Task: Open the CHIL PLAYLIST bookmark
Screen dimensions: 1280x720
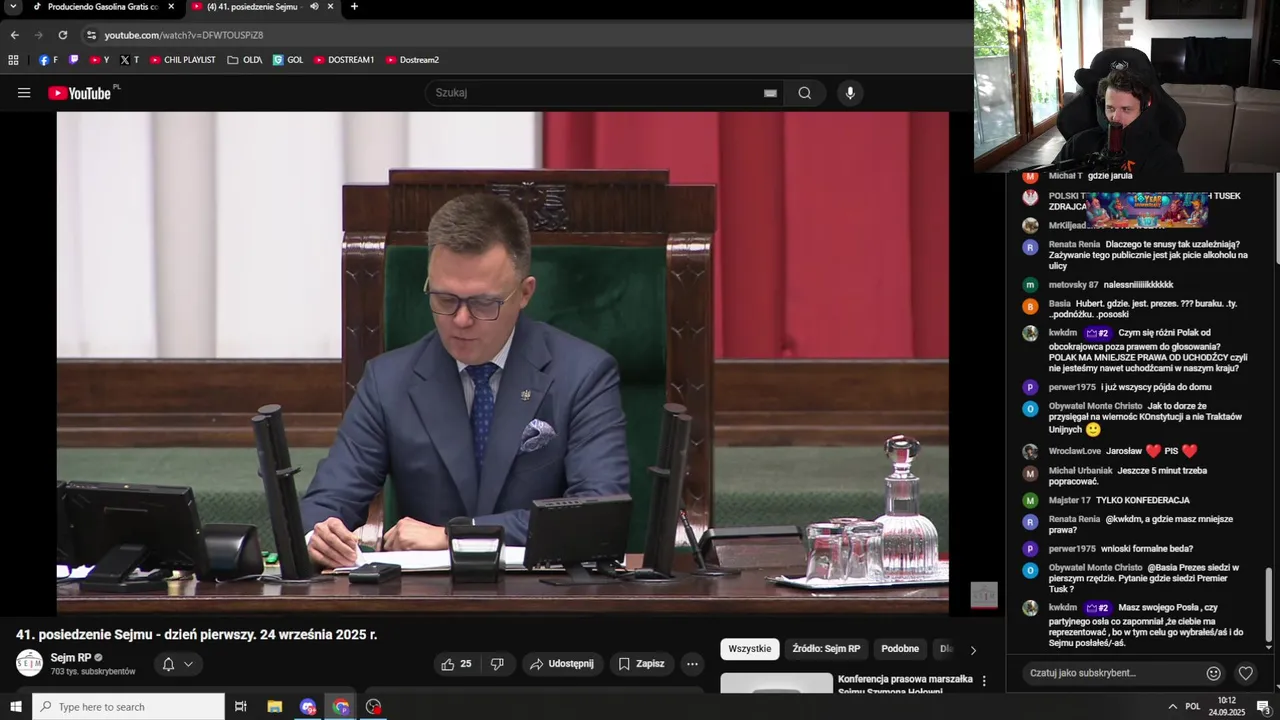Action: click(x=183, y=60)
